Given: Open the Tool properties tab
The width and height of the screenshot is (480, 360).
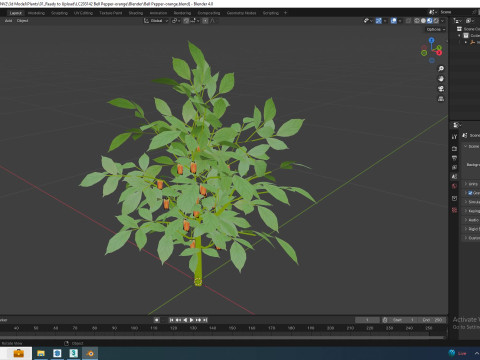Looking at the screenshot, I should tap(454, 137).
